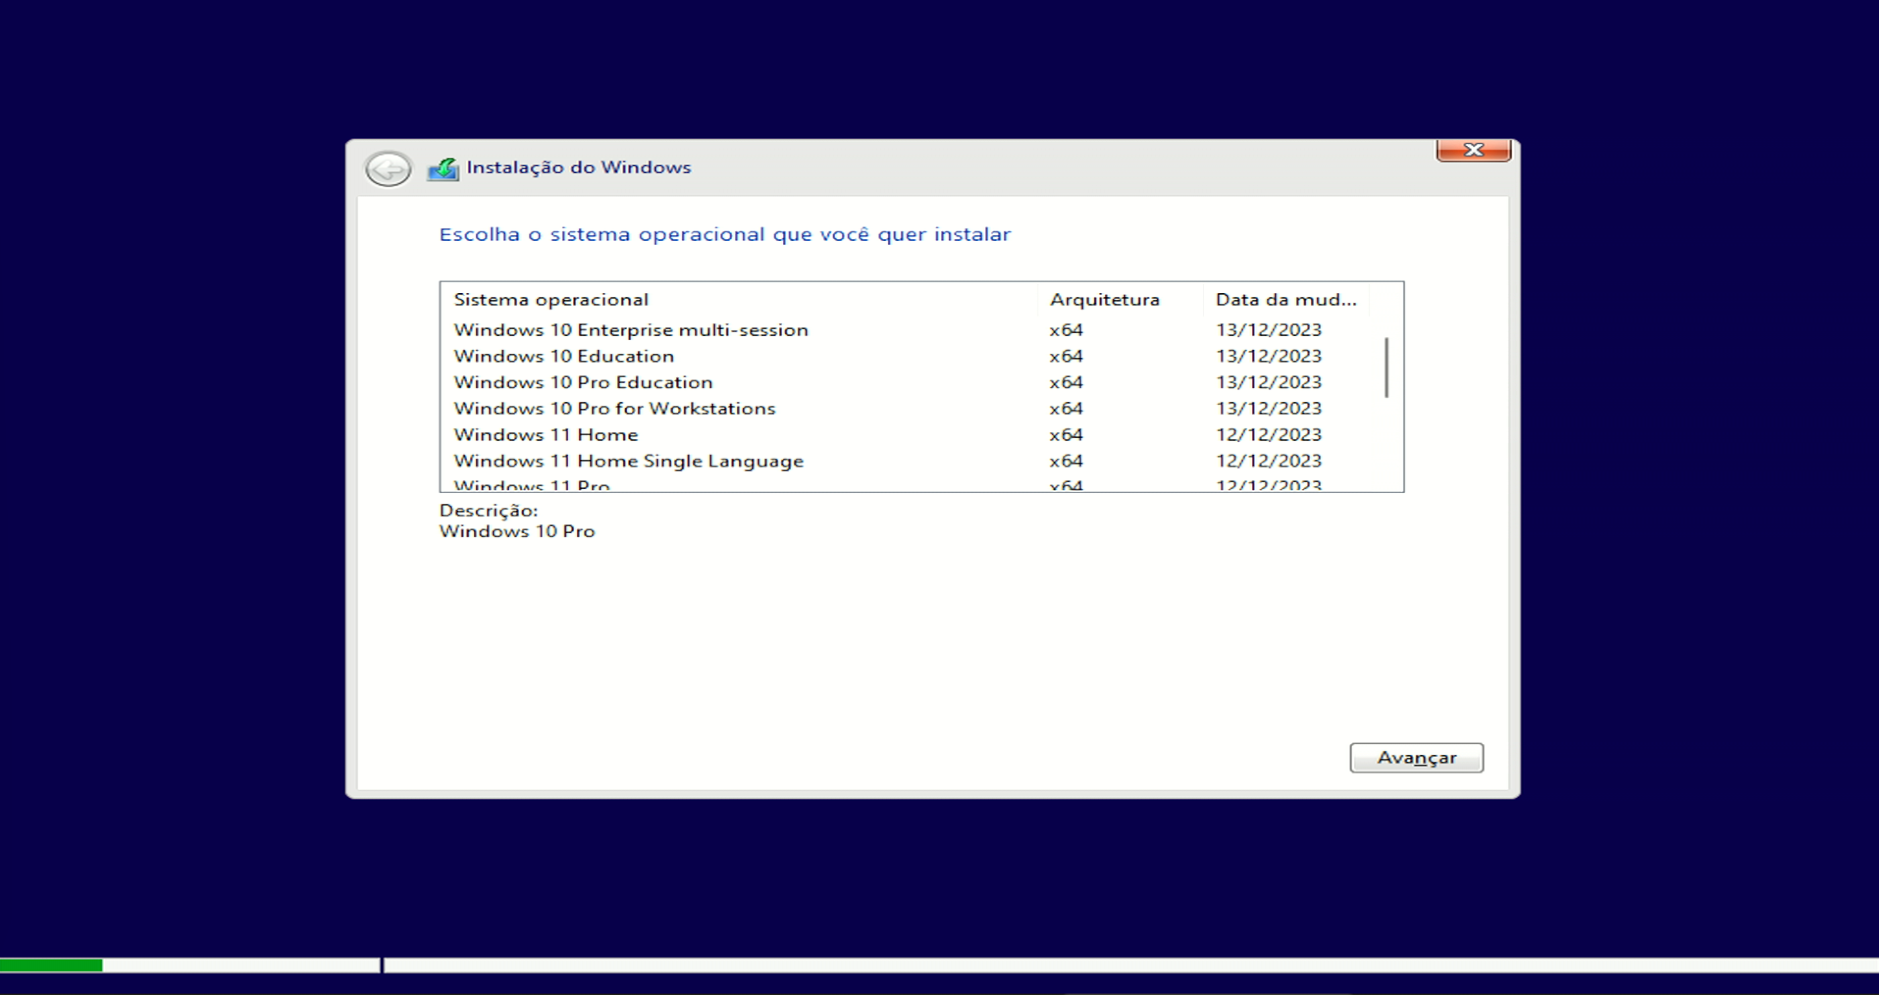This screenshot has height=995, width=1879.
Task: Click the Avançar button
Action: point(1416,757)
